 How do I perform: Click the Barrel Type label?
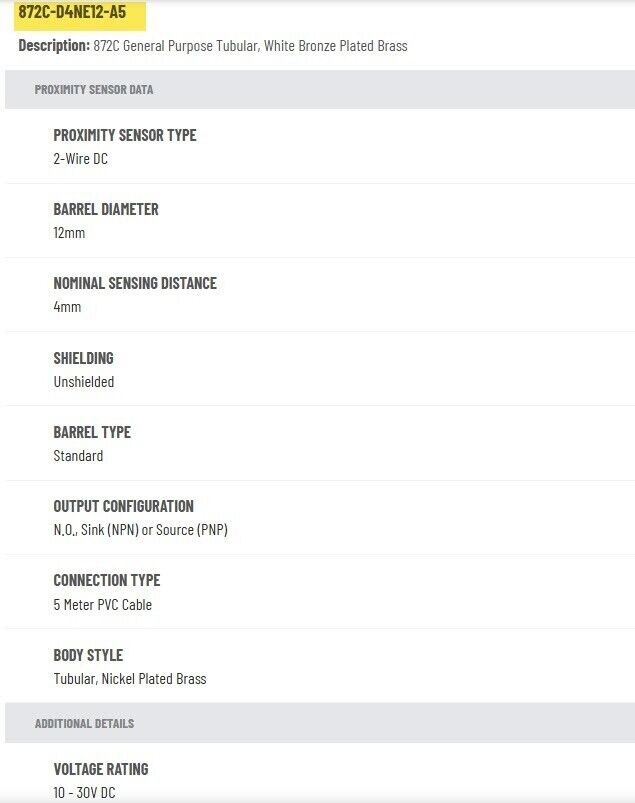tap(92, 432)
